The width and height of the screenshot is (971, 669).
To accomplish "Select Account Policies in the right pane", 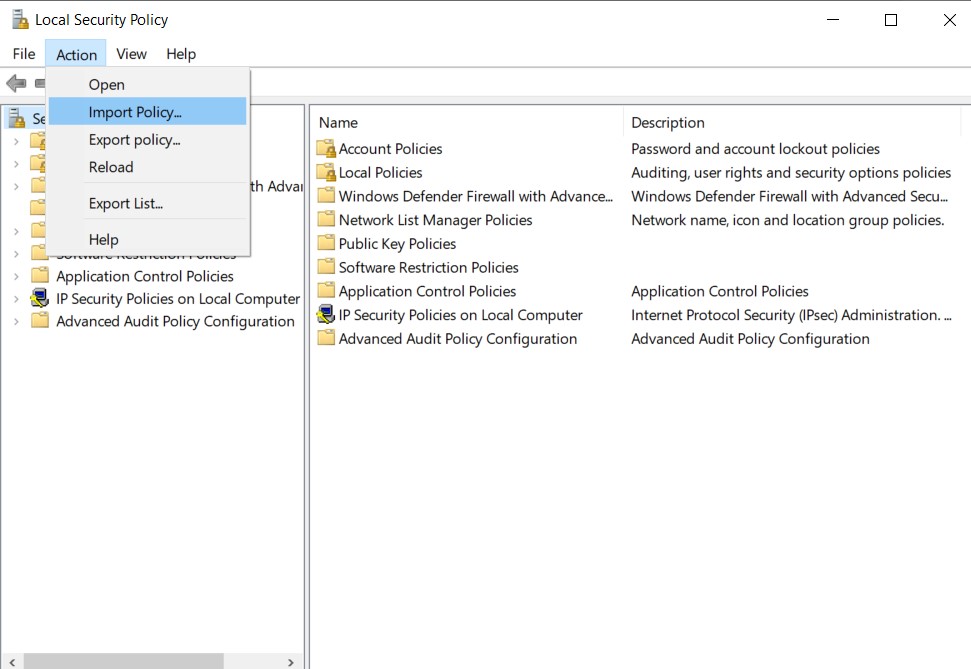I will pyautogui.click(x=390, y=149).
